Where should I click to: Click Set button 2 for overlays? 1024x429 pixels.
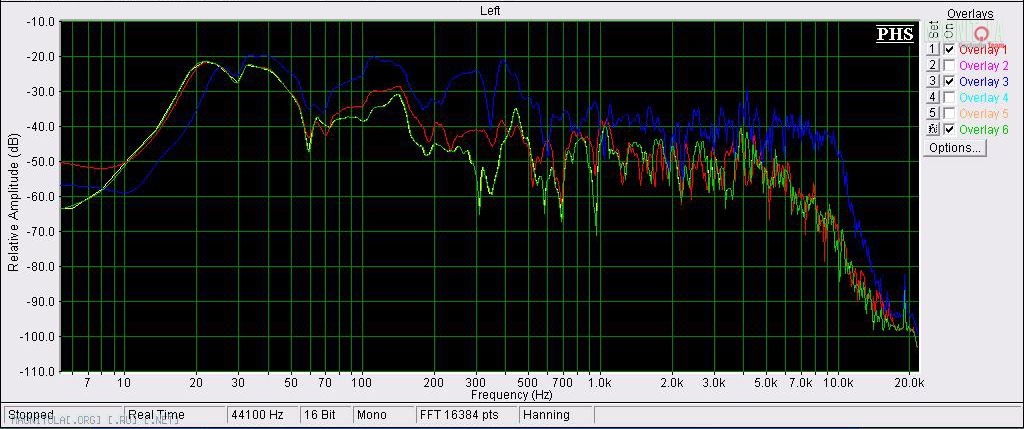[x=933, y=65]
